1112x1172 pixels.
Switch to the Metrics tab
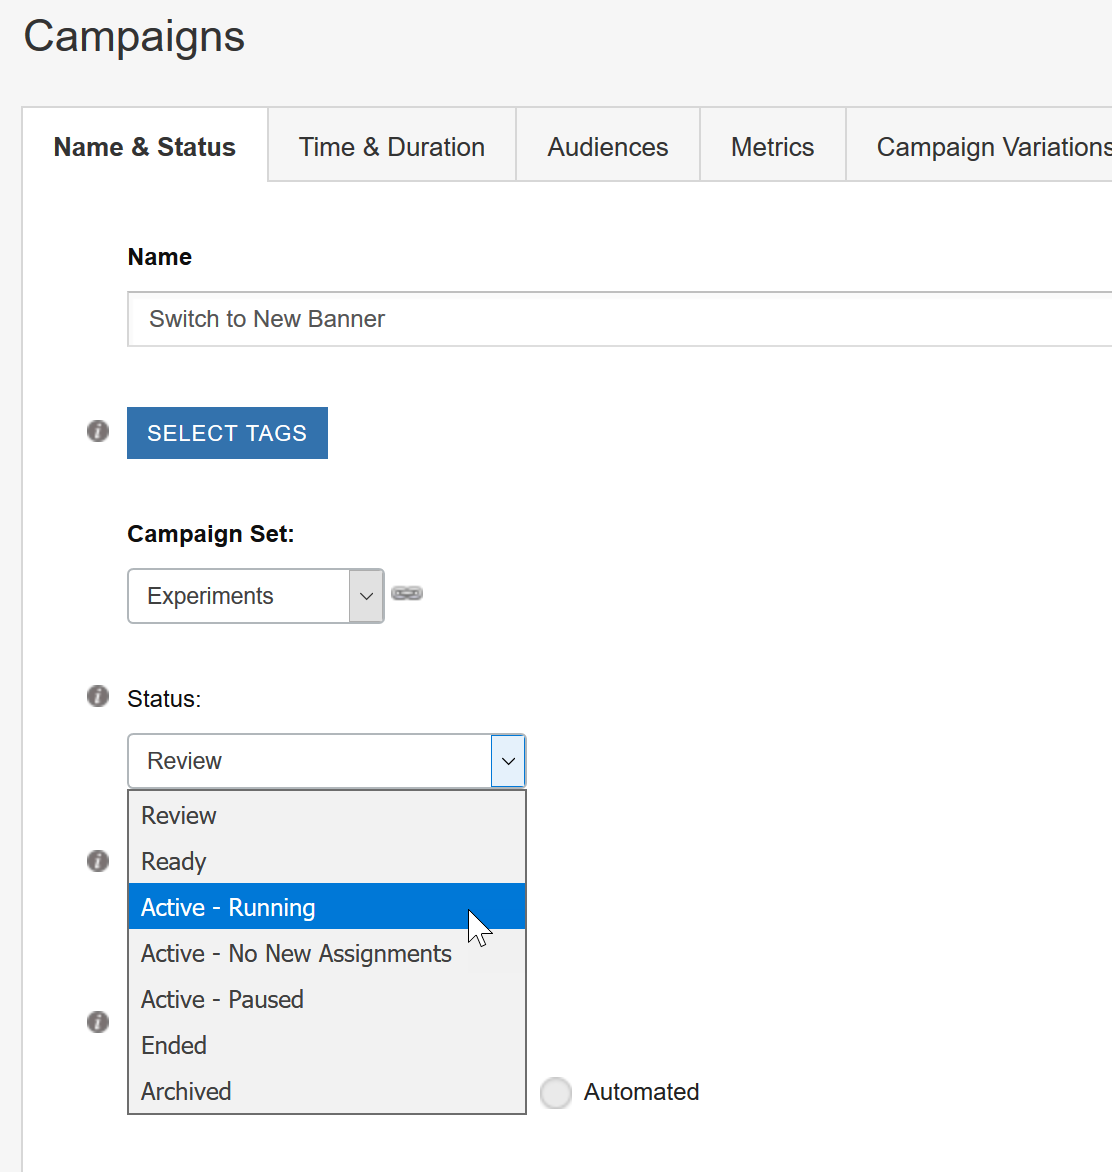772,146
